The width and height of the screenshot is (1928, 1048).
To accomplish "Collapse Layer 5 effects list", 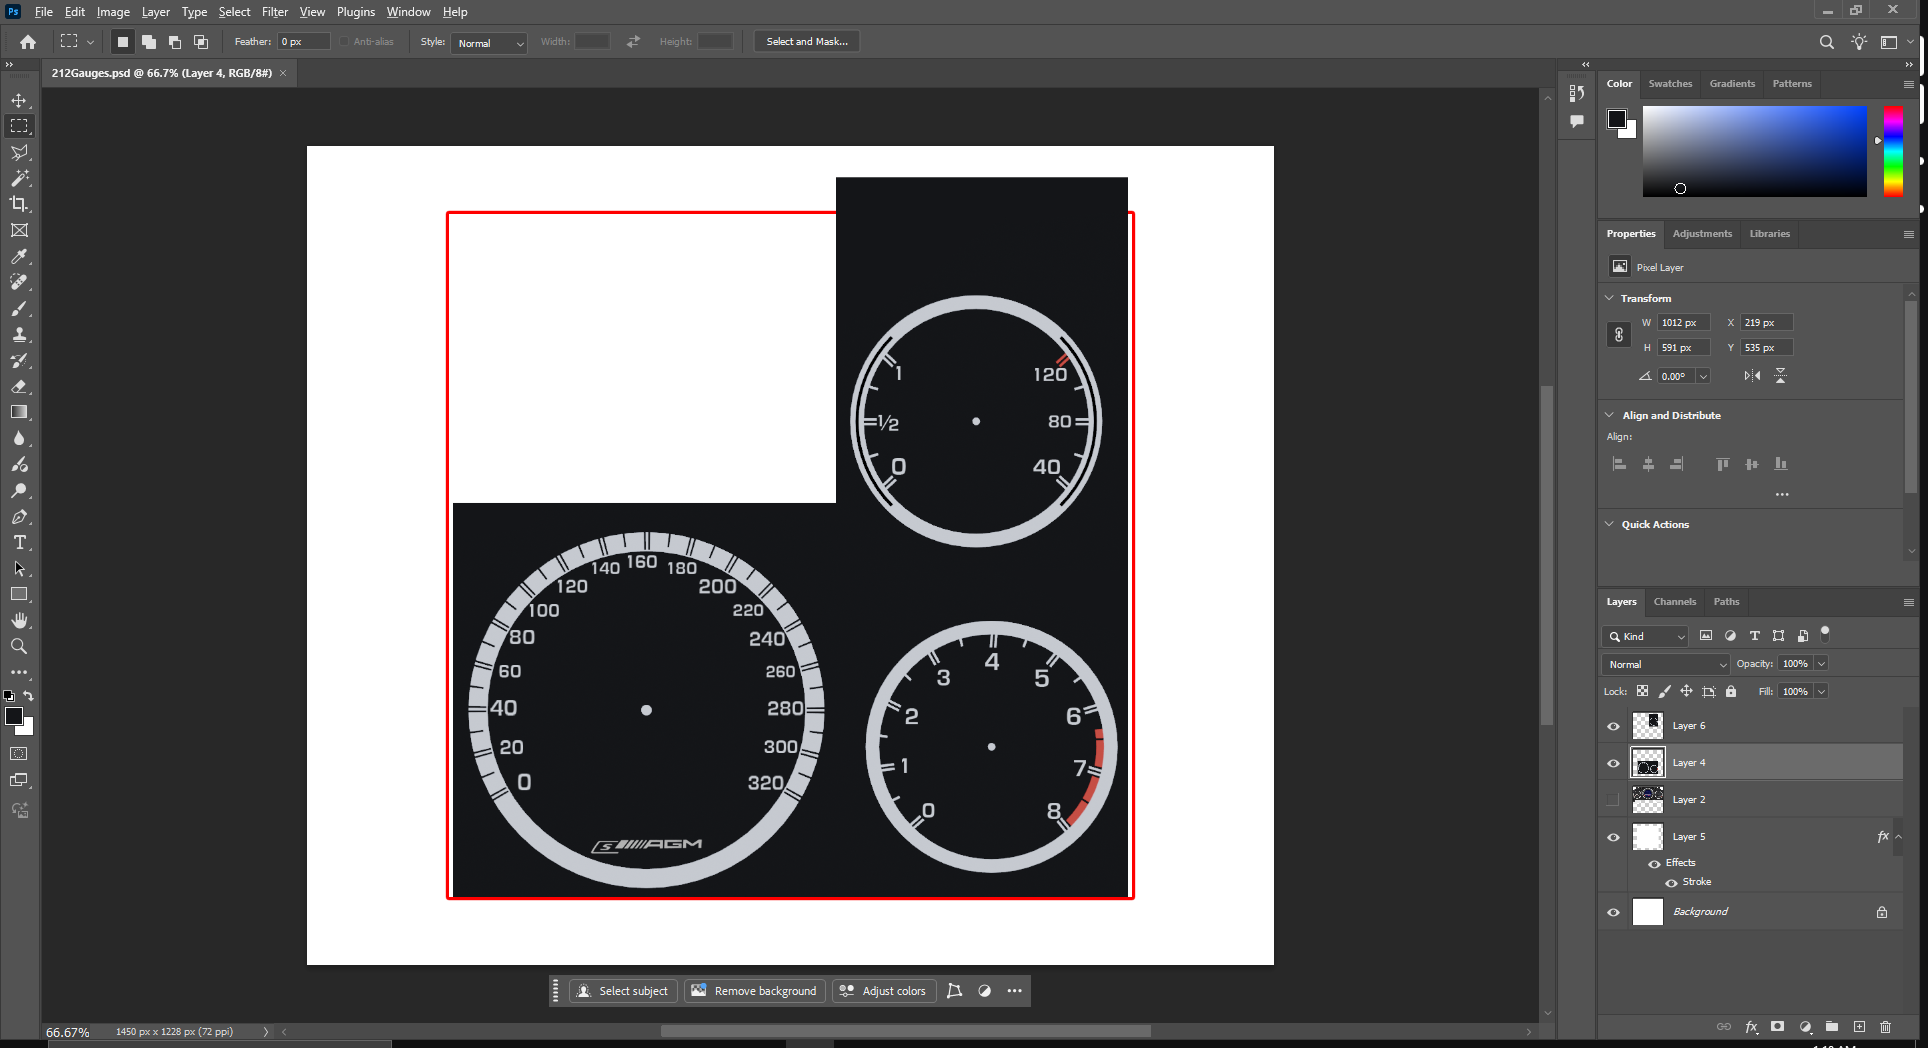I will point(1898,837).
